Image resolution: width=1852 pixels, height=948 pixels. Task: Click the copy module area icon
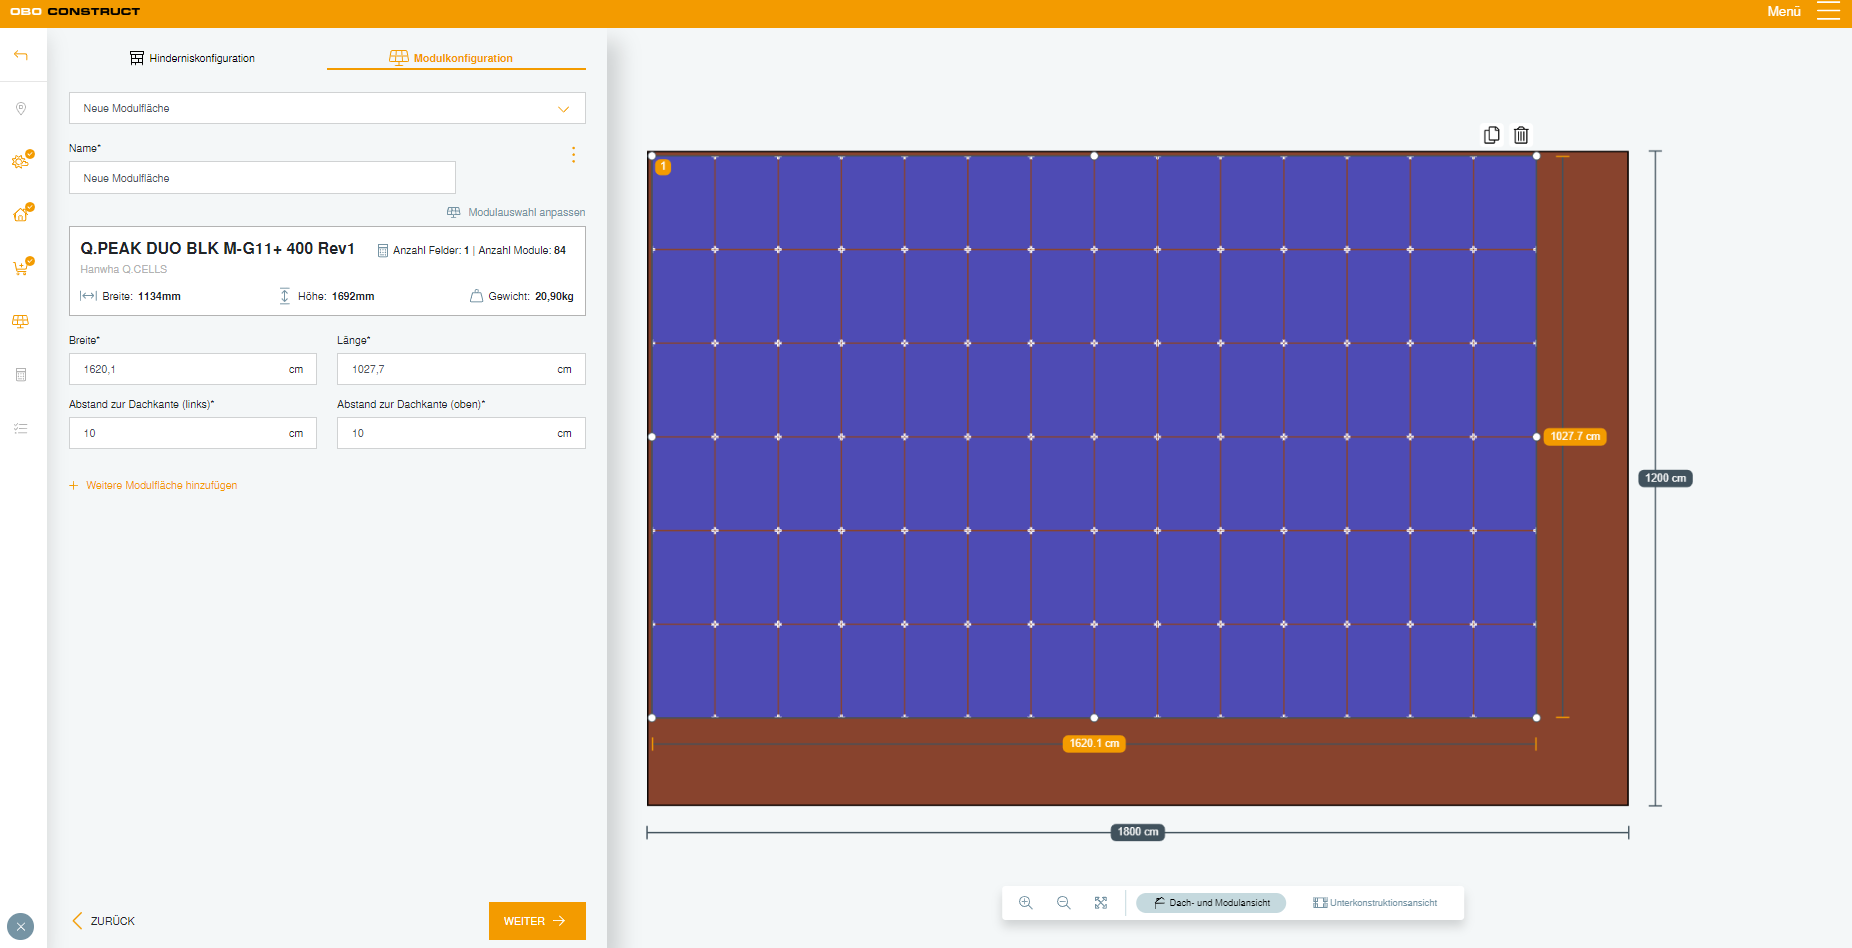point(1491,135)
